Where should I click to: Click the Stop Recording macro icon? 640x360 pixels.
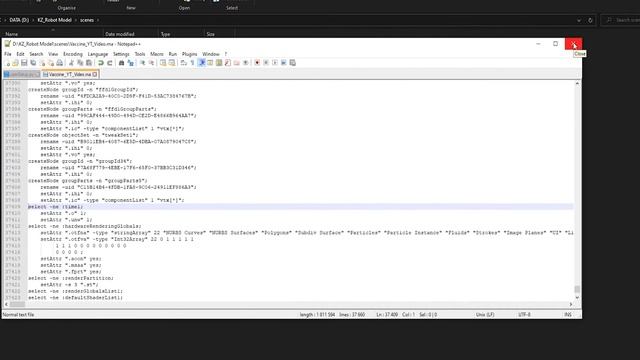[266, 63]
